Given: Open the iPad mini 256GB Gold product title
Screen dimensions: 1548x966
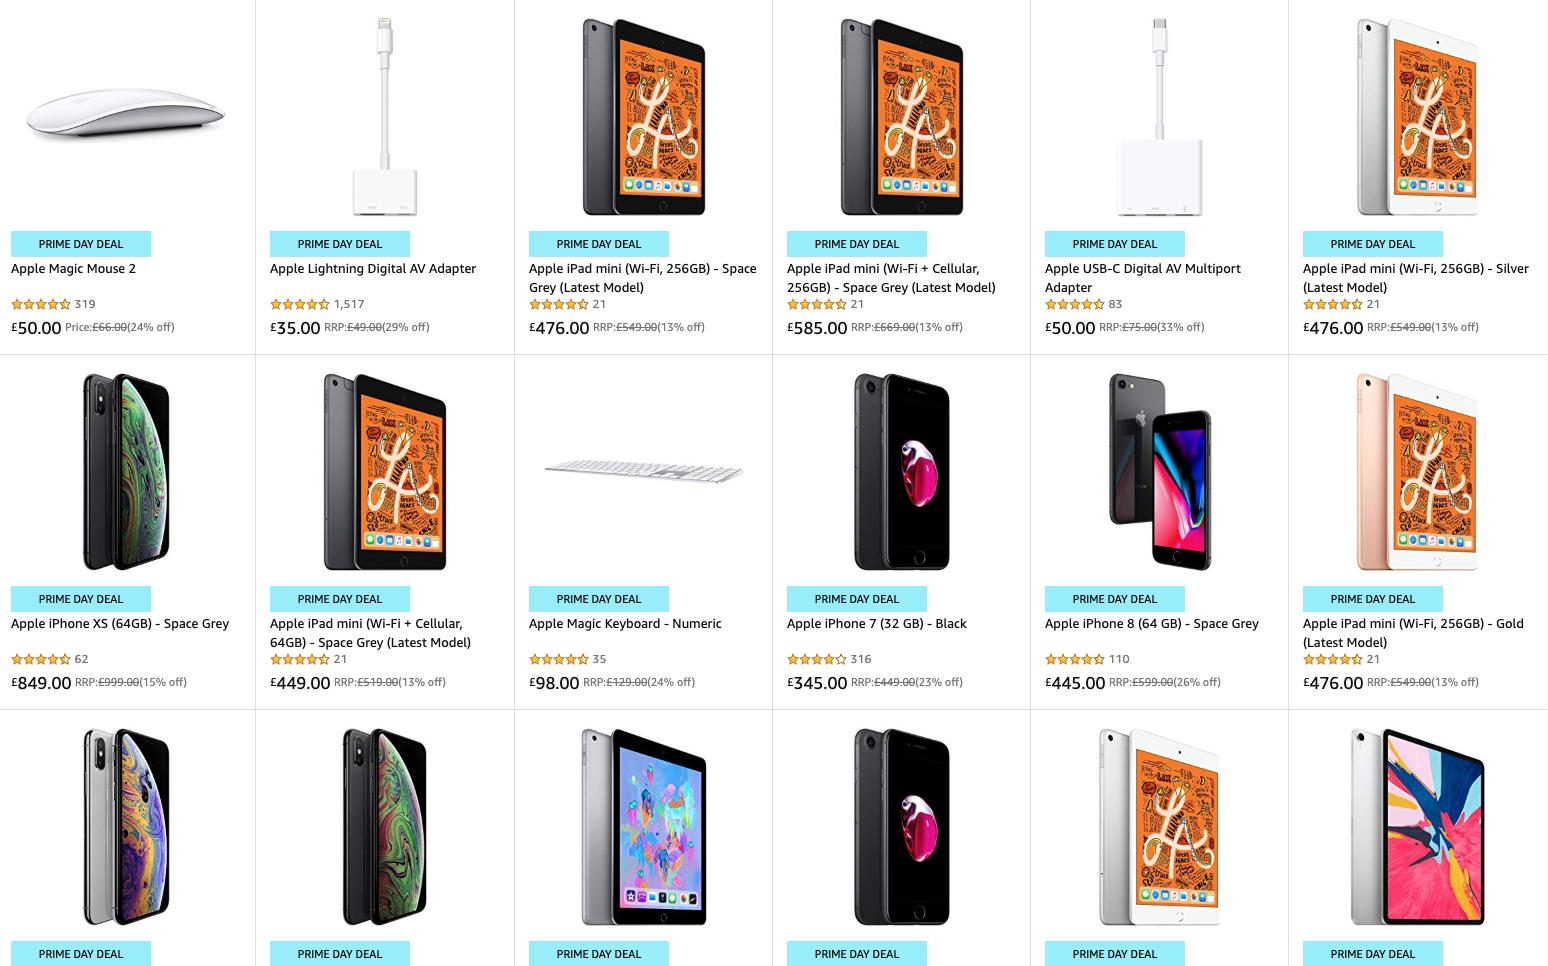Looking at the screenshot, I should click(x=1413, y=633).
